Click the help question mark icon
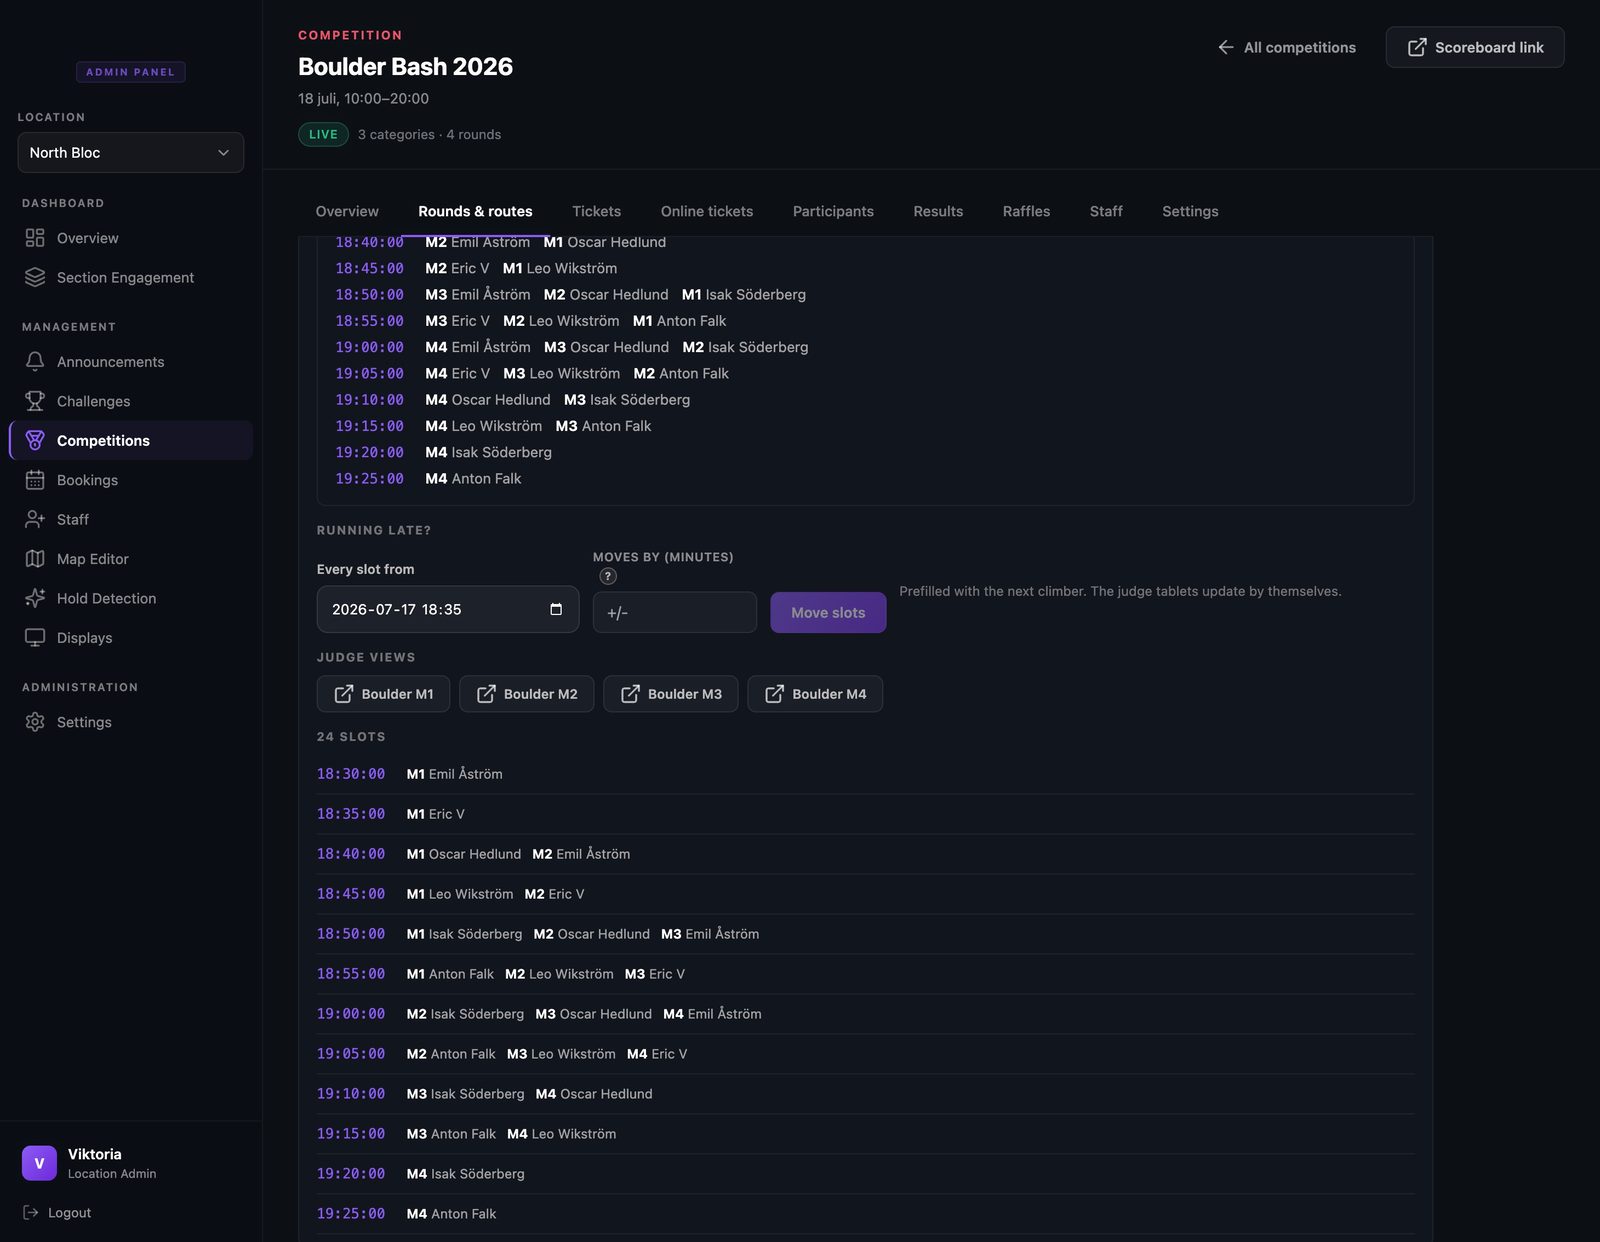 [x=608, y=576]
